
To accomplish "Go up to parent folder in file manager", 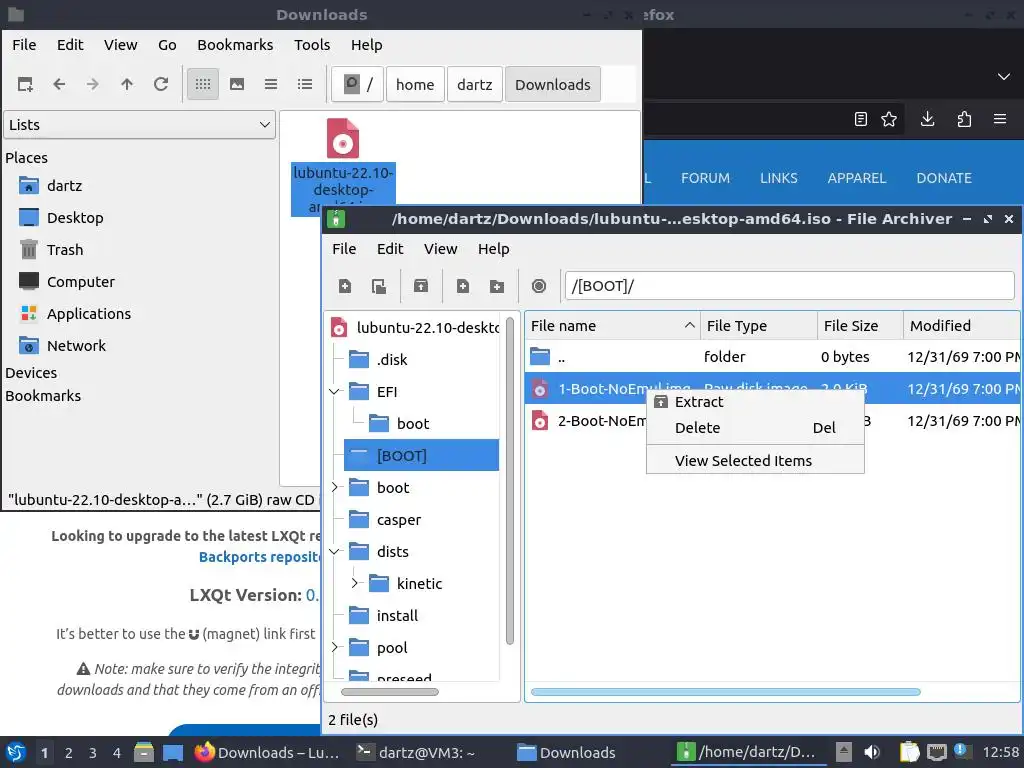I will point(127,84).
